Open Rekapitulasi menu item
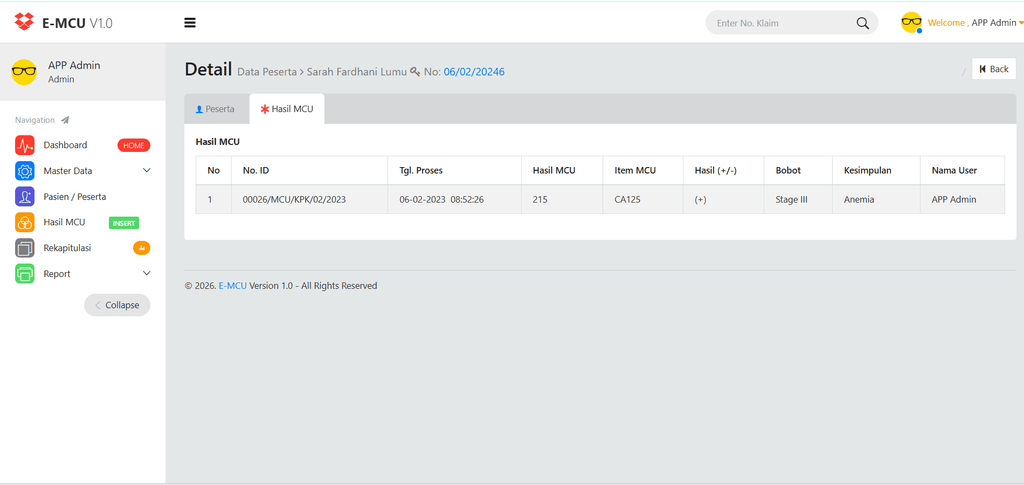1024x485 pixels. (x=67, y=248)
